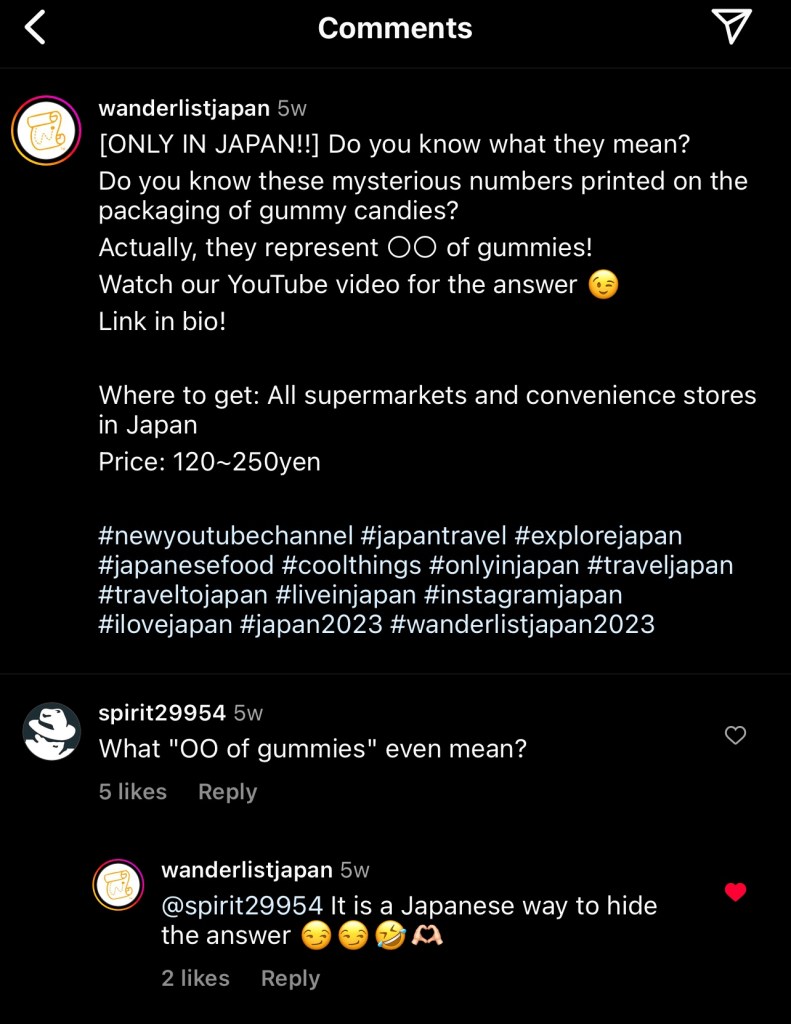Open the spirit29954 username link

tap(162, 713)
